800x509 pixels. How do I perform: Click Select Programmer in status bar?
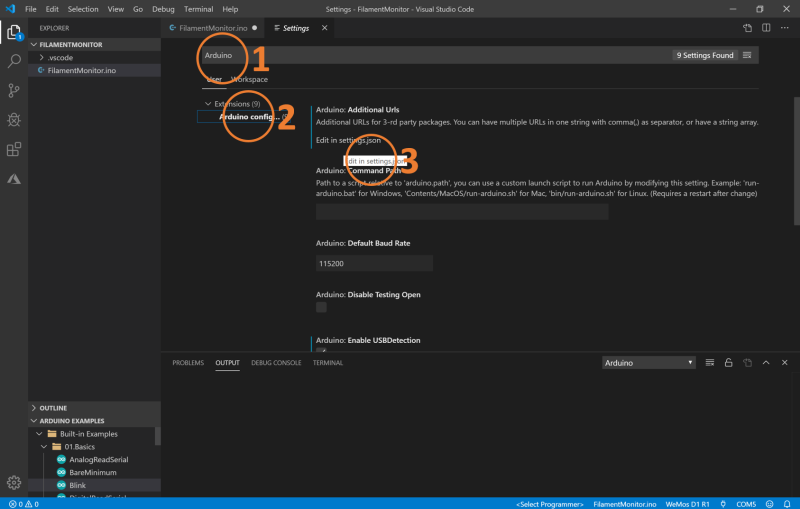549,504
